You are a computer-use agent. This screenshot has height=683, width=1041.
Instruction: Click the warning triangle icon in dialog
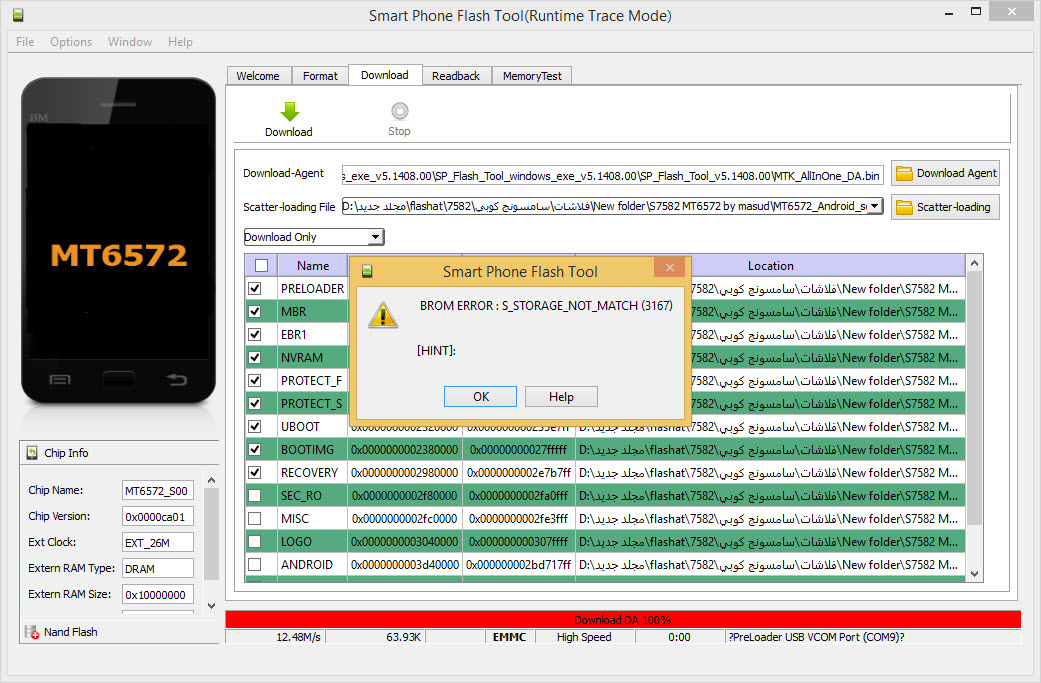tap(383, 315)
